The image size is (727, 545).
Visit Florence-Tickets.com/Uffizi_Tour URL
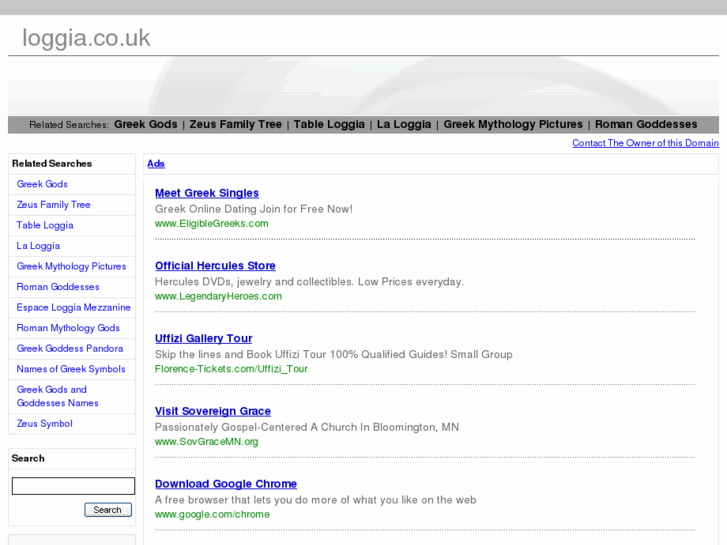pyautogui.click(x=231, y=369)
